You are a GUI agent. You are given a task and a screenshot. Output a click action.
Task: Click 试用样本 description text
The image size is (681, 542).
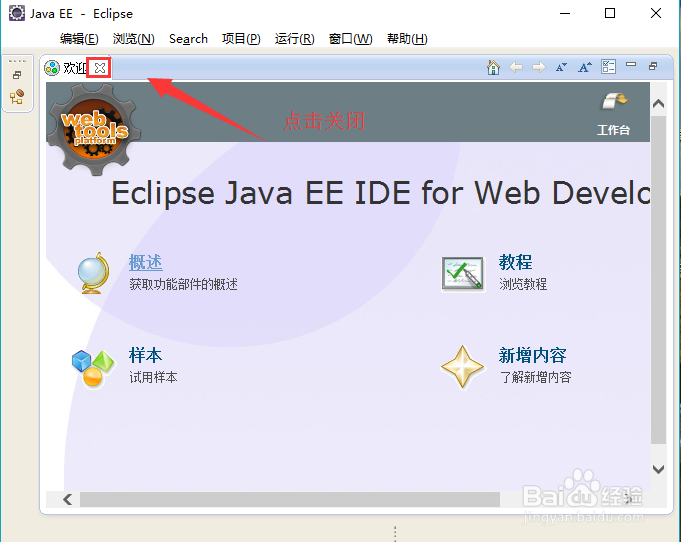[153, 377]
